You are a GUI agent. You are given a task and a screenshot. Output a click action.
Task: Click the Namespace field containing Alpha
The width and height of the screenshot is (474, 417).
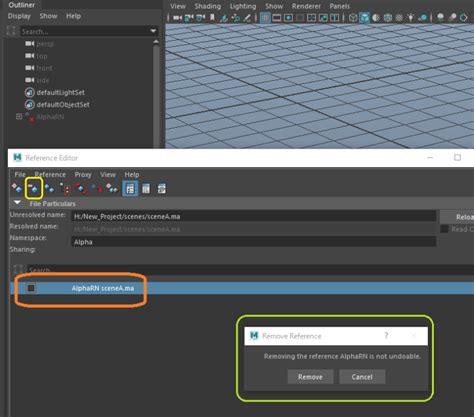(x=254, y=242)
